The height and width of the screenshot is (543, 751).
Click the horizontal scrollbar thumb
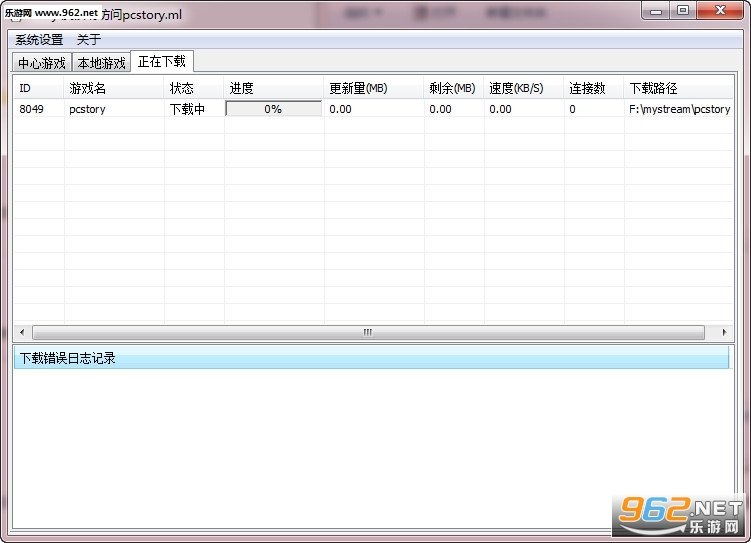(368, 332)
